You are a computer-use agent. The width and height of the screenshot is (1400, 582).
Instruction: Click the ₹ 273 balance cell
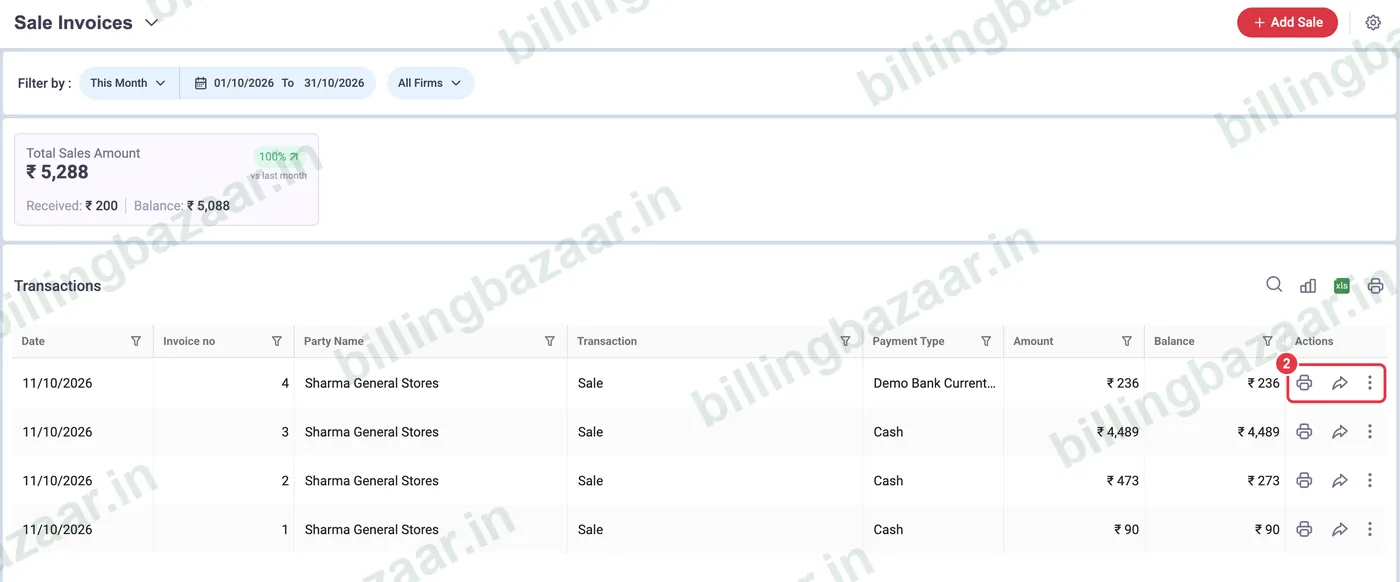tap(1264, 481)
